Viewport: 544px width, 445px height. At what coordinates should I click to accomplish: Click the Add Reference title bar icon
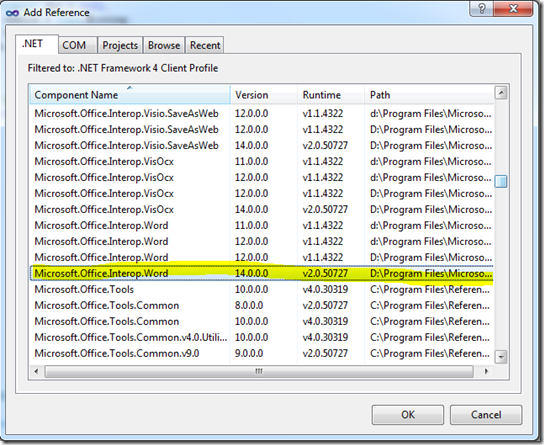[12, 13]
